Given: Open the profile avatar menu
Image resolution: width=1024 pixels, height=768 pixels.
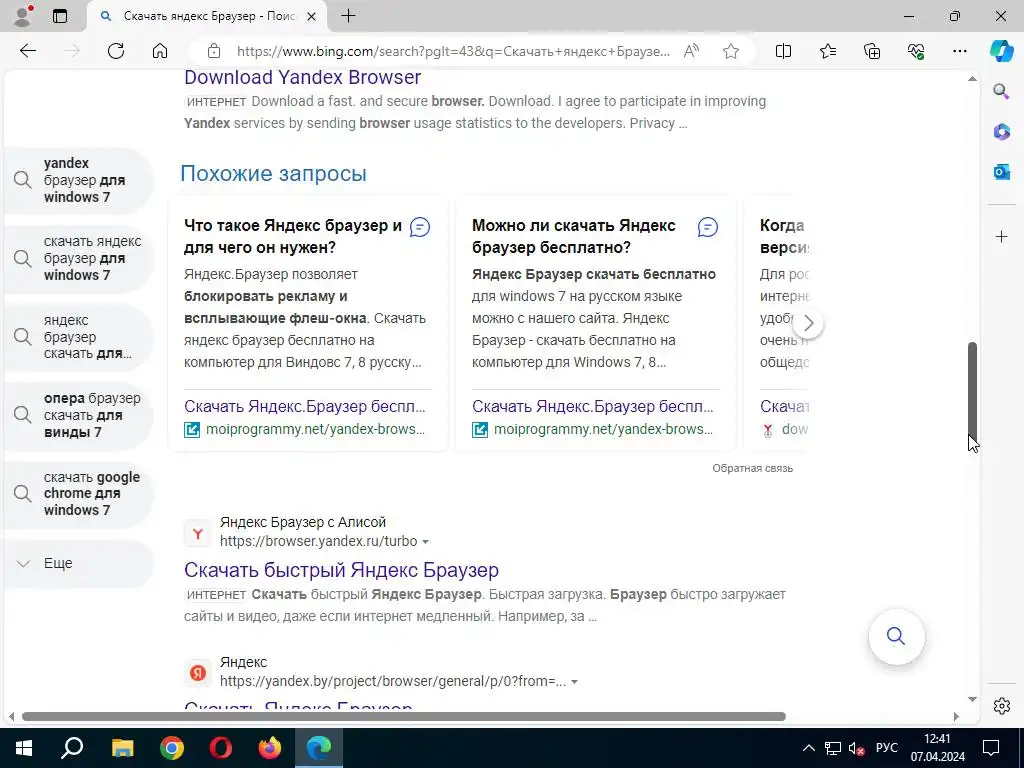Looking at the screenshot, I should pyautogui.click(x=24, y=16).
